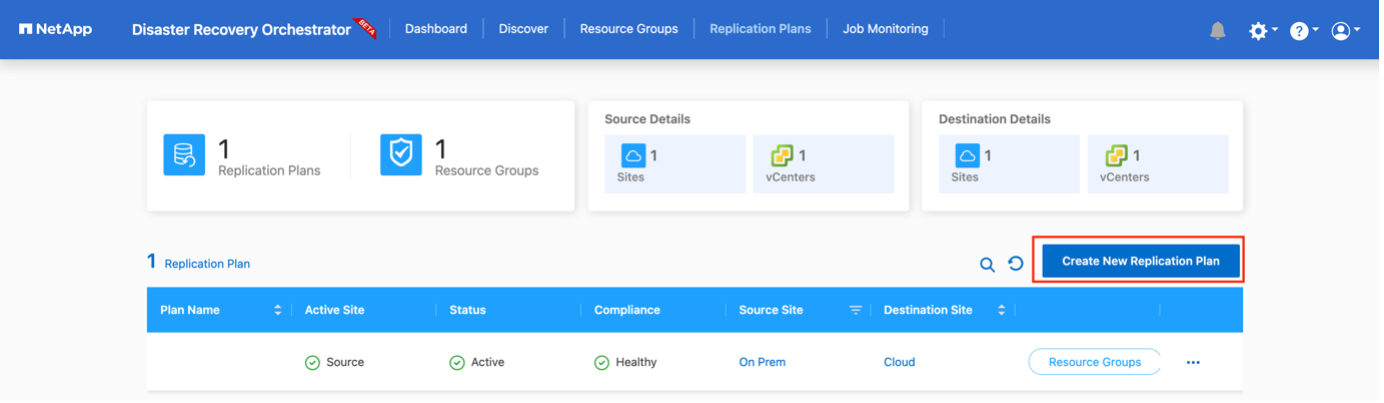Click the Resource Groups shield icon

(400, 155)
